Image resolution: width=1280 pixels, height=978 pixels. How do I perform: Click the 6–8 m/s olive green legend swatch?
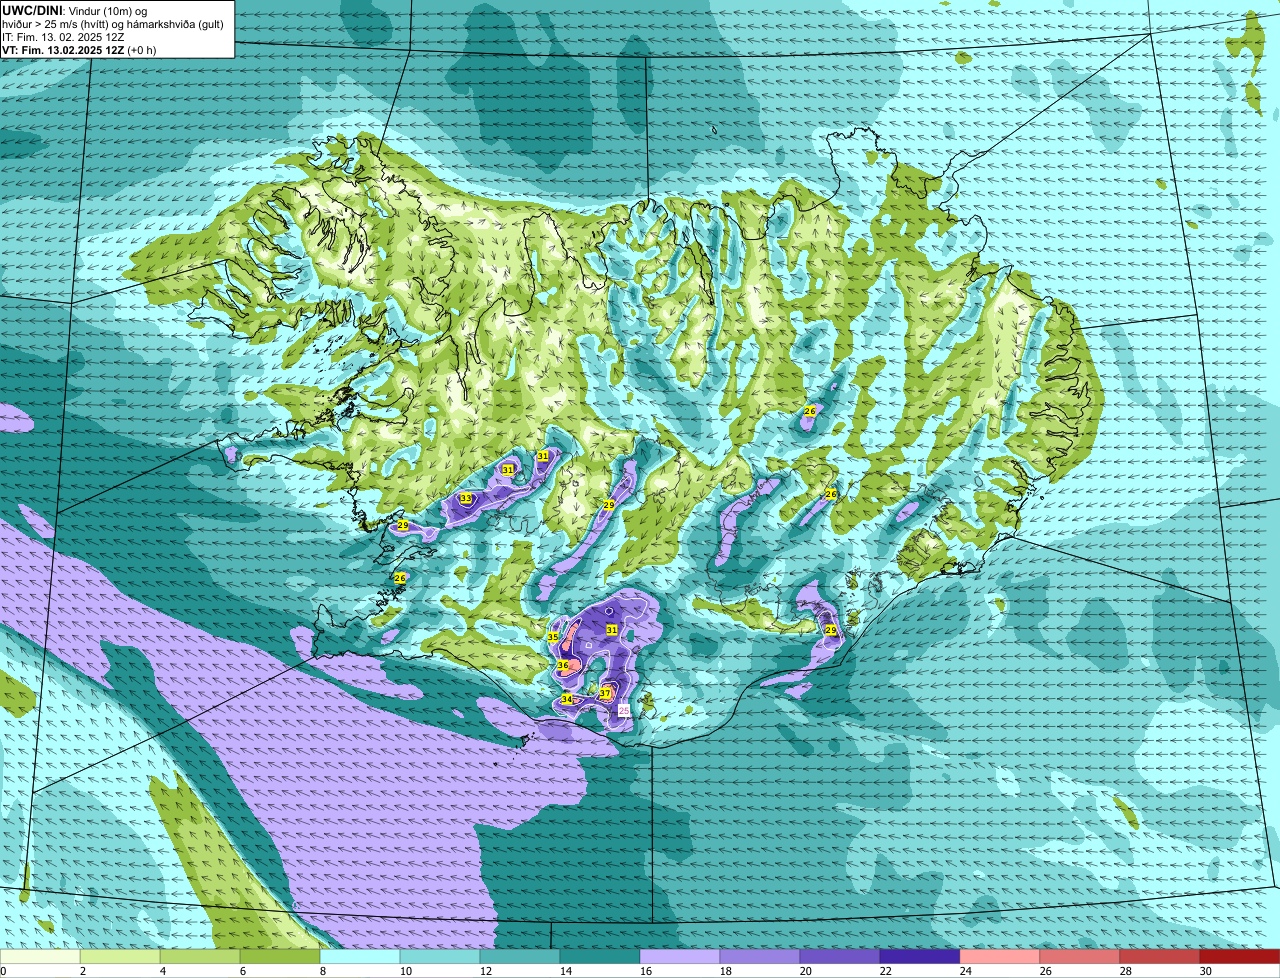(x=280, y=957)
